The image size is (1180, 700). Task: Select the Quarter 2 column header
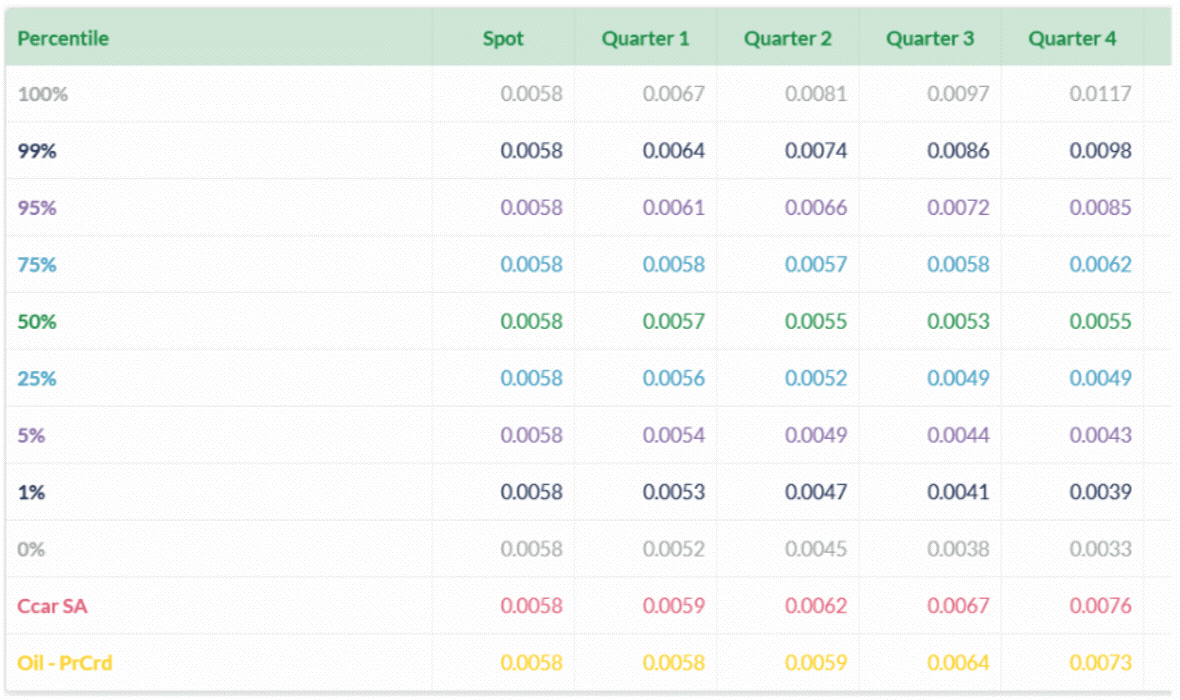788,38
